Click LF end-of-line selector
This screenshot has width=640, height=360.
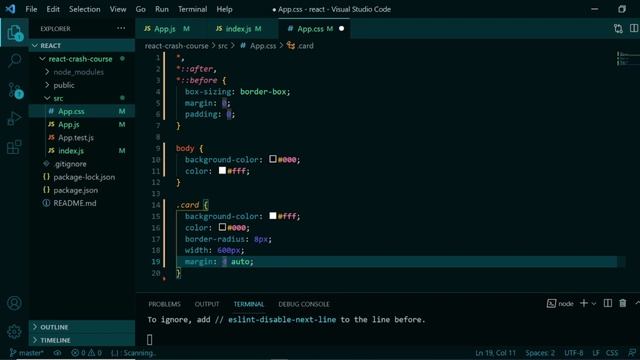pyautogui.click(x=596, y=353)
